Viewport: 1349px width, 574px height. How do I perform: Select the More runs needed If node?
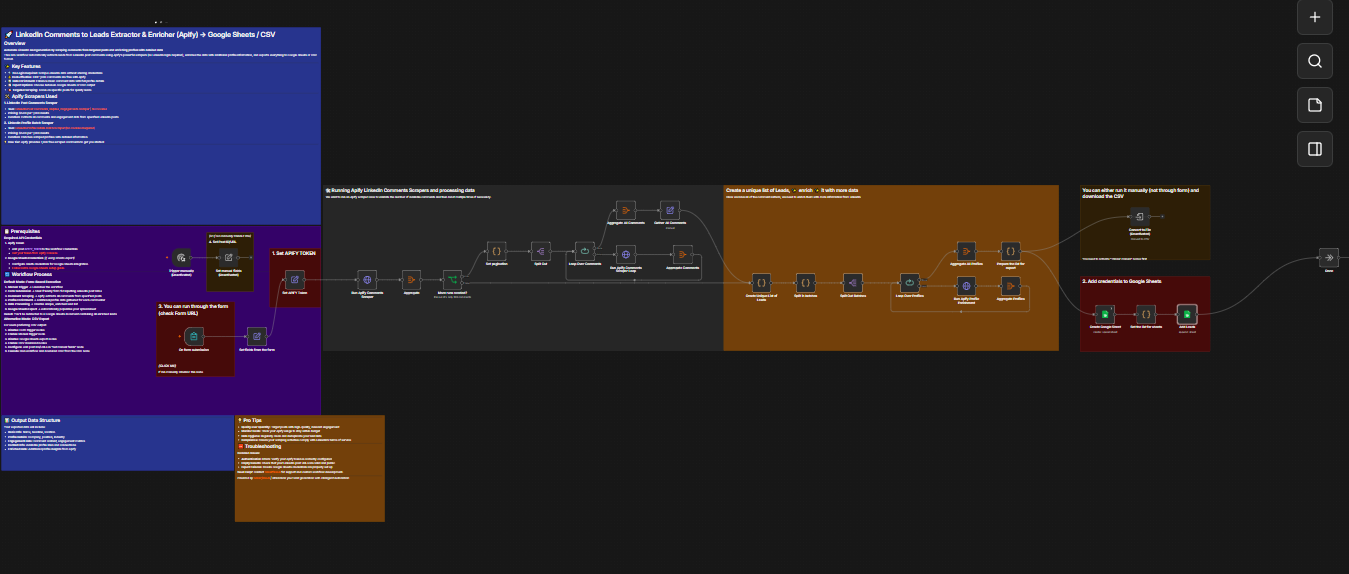[x=453, y=280]
